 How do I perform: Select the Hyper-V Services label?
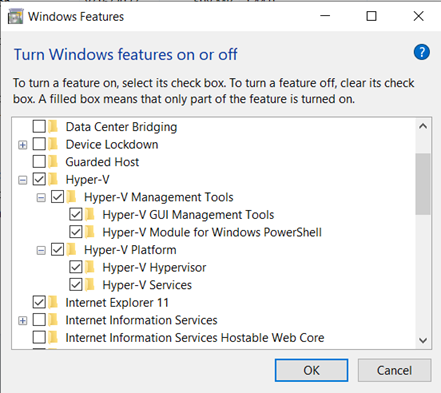click(x=147, y=285)
